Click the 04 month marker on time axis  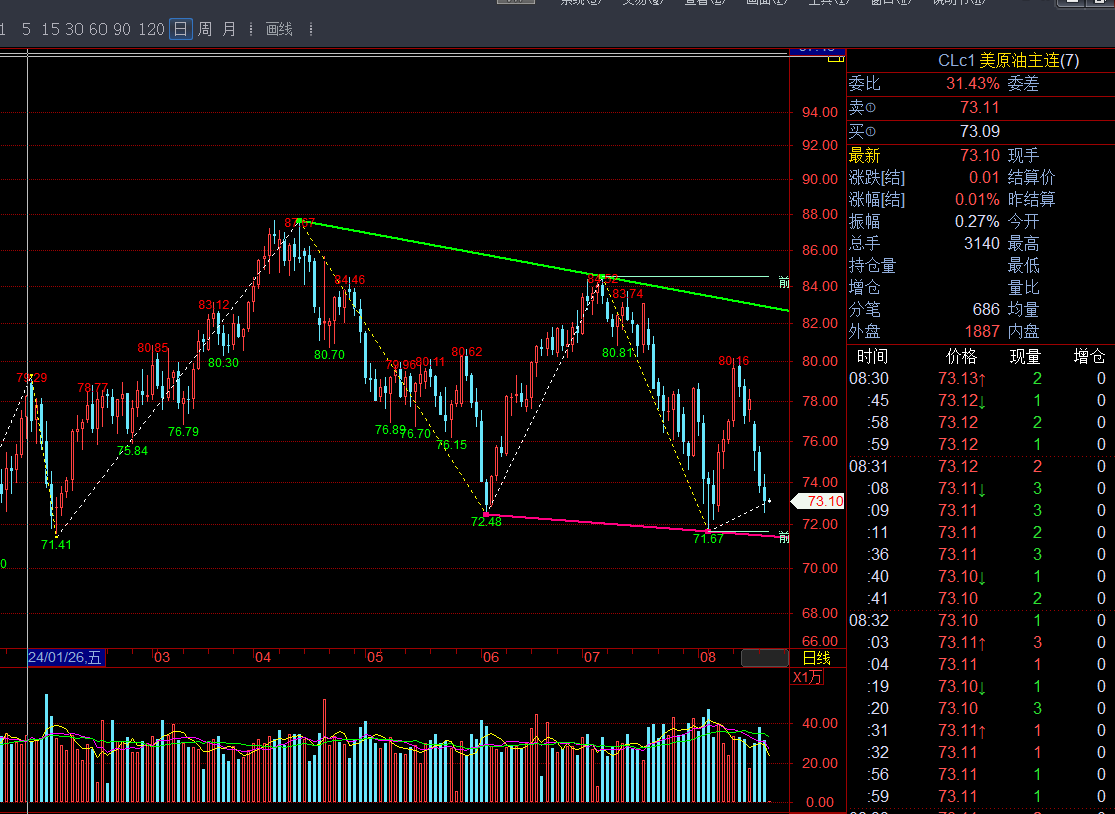coord(263,658)
